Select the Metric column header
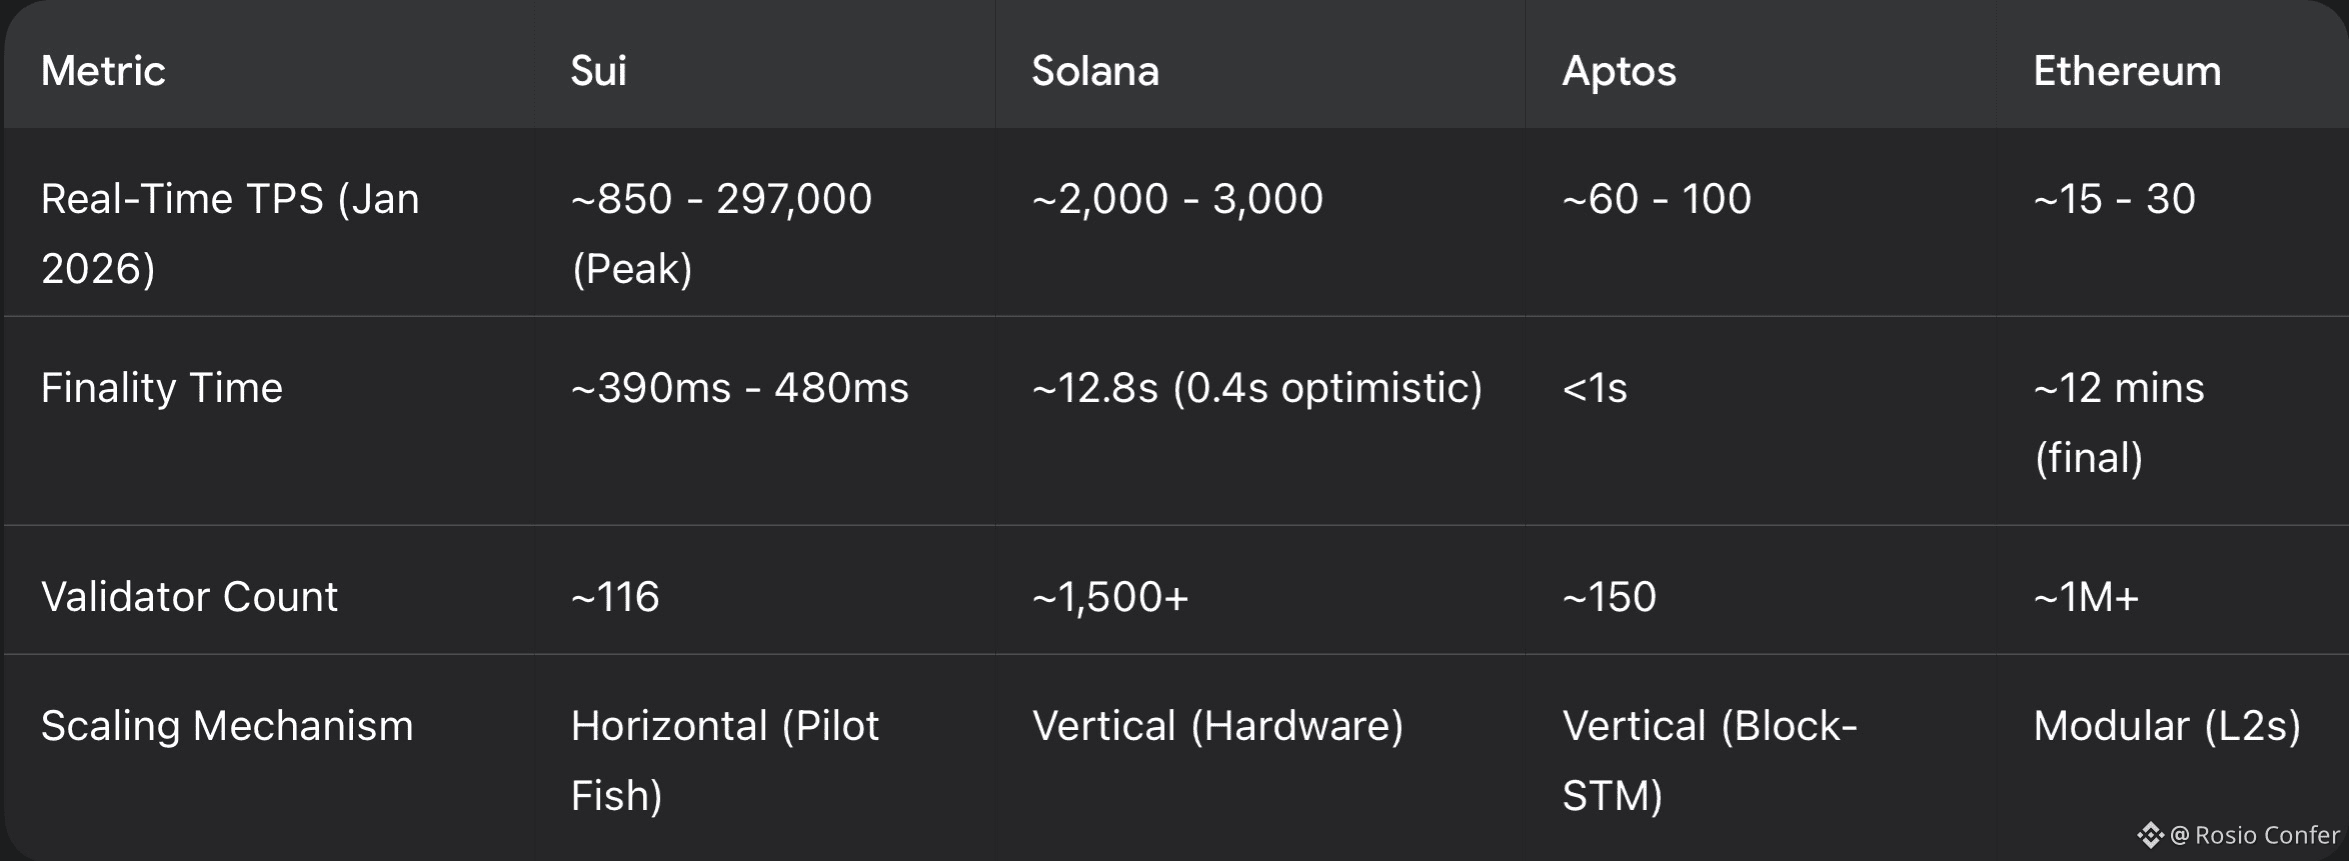The height and width of the screenshot is (861, 2349). pyautogui.click(x=103, y=71)
